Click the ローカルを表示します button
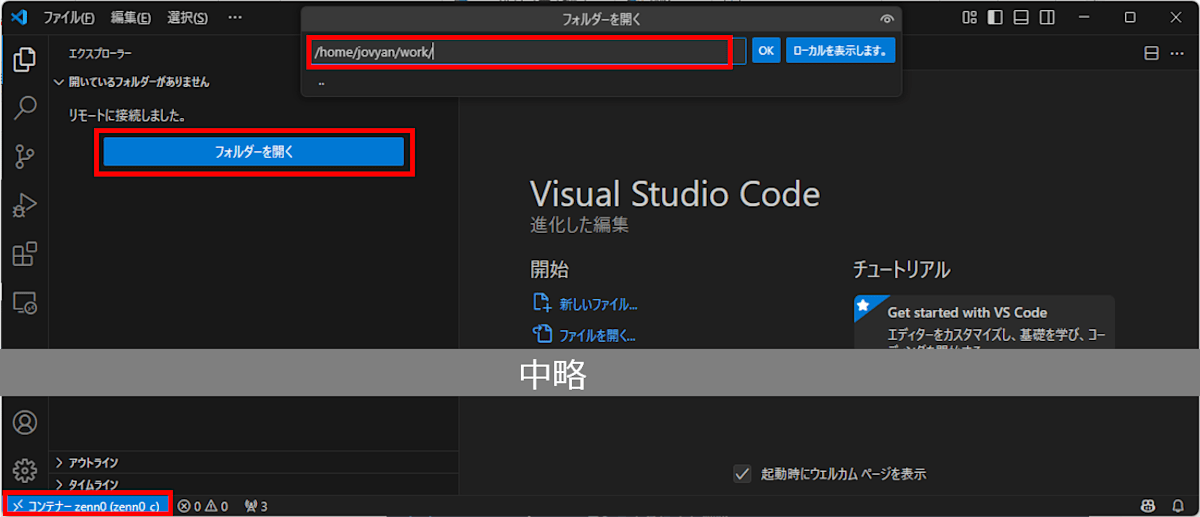The image size is (1200, 517). 840,50
